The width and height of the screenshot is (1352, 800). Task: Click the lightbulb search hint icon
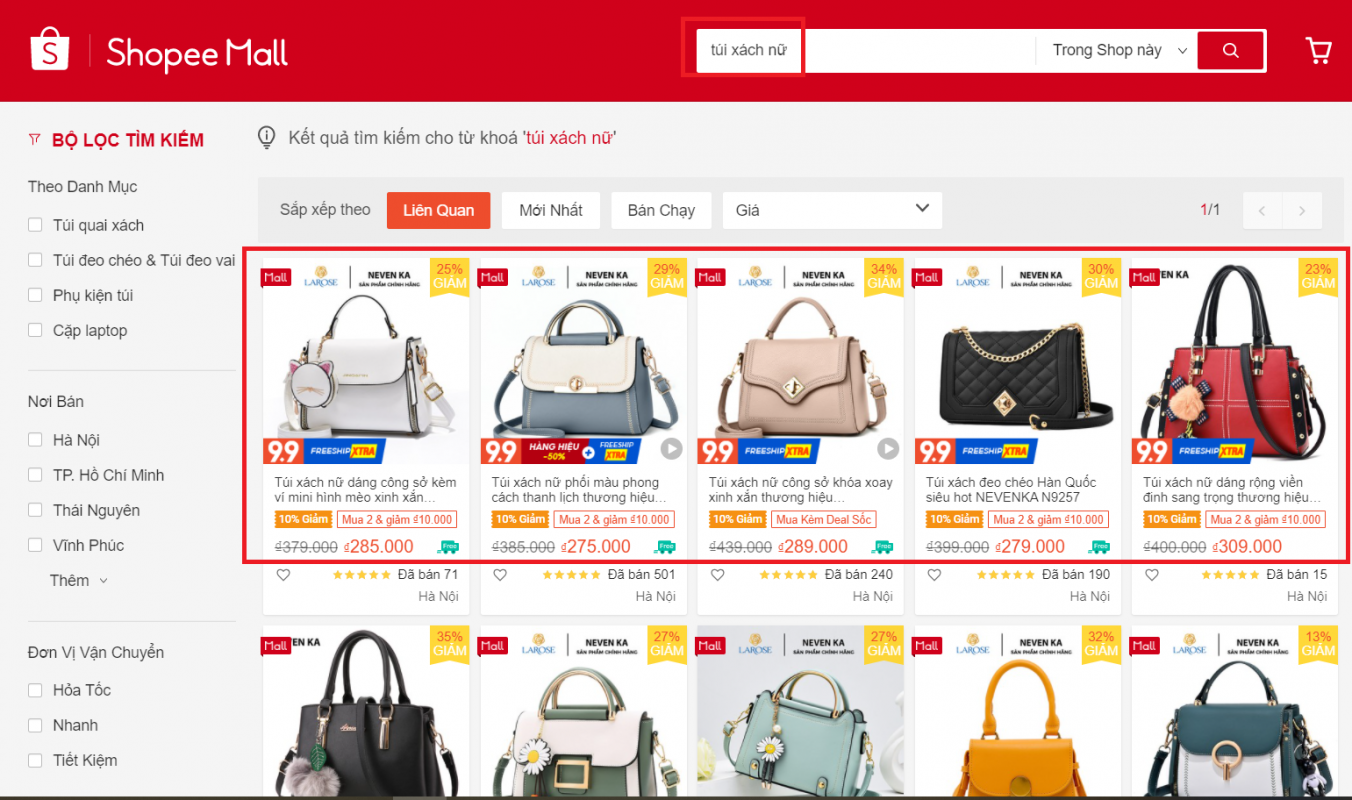point(266,138)
